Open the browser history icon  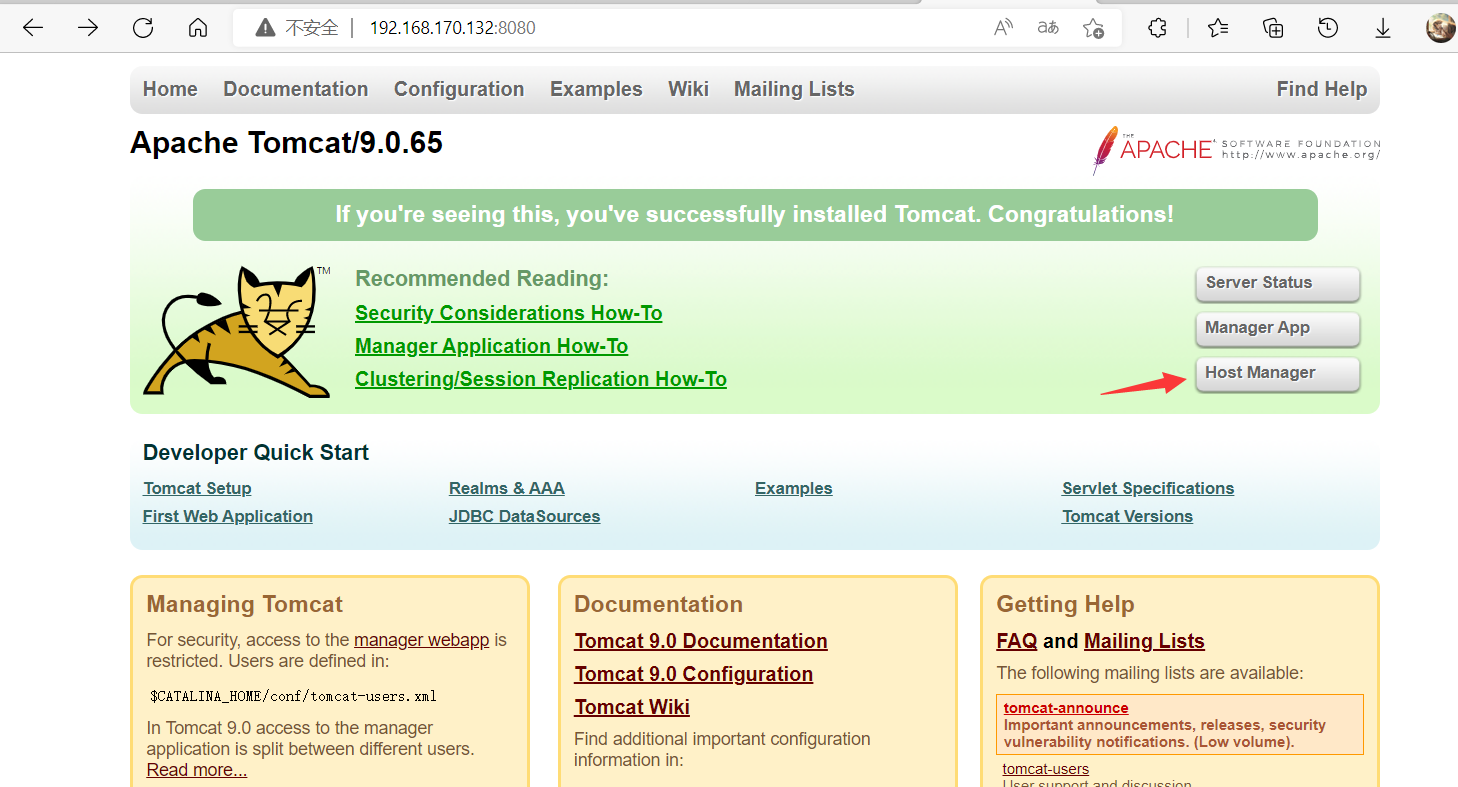point(1328,28)
